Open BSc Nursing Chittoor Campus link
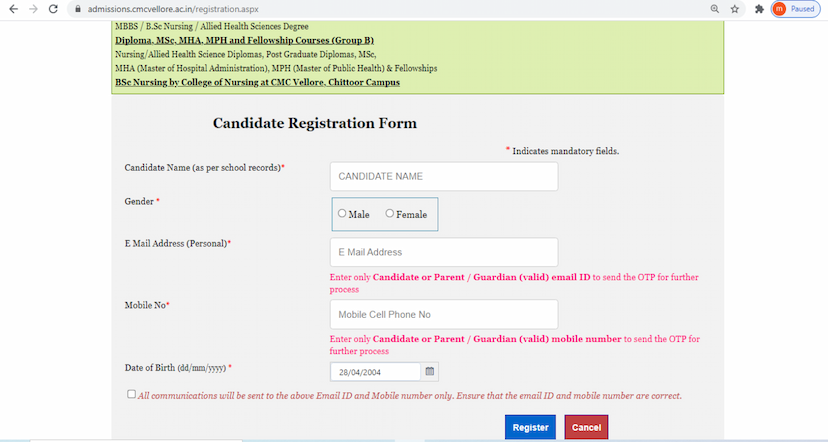Image resolution: width=828 pixels, height=442 pixels. tap(257, 82)
